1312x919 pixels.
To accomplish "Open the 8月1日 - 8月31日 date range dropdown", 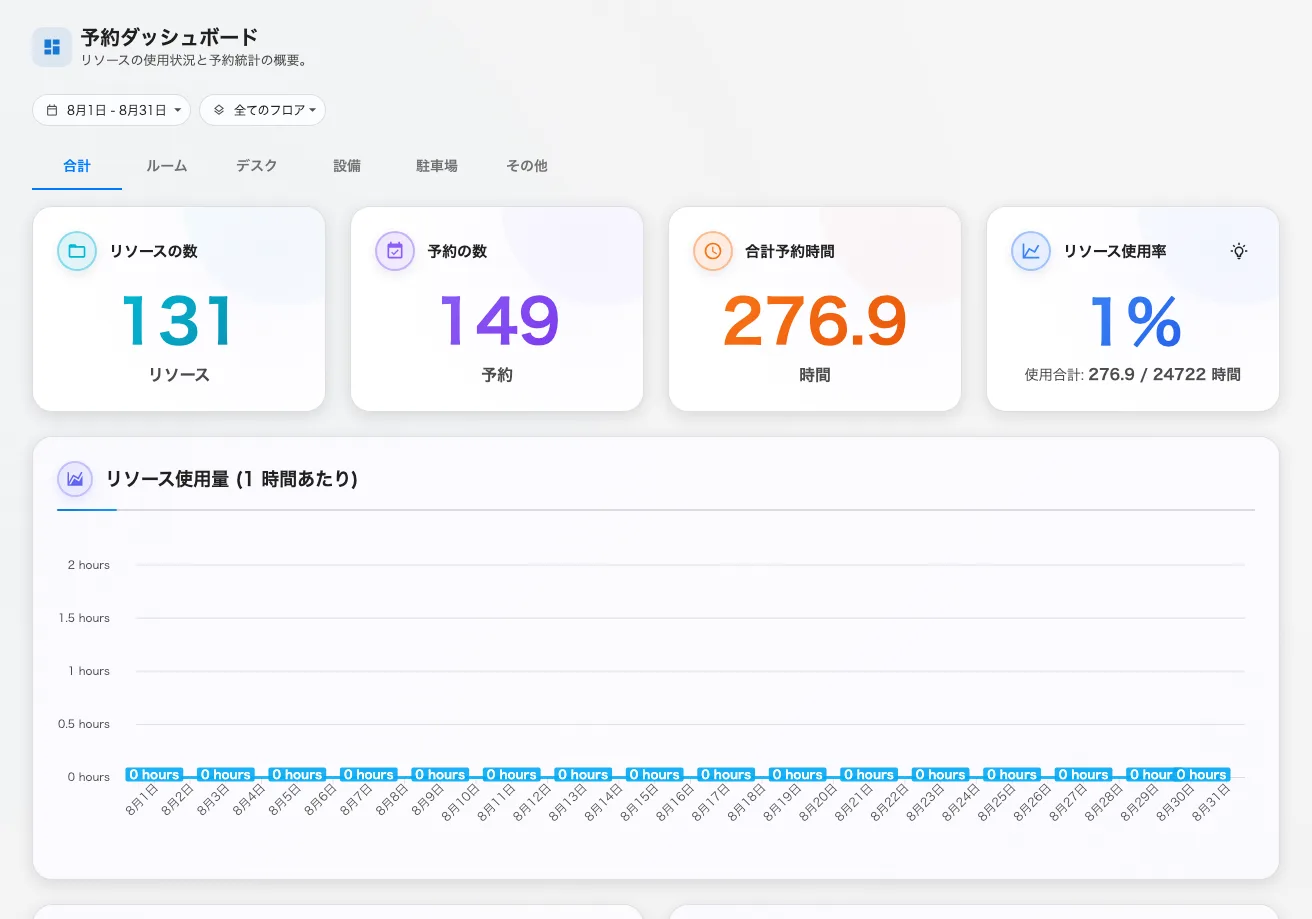I will pyautogui.click(x=112, y=110).
